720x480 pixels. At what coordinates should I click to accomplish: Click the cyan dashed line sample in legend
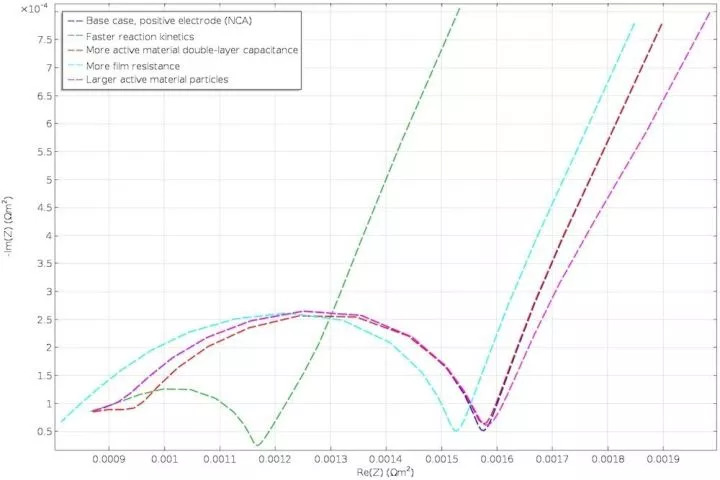pyautogui.click(x=73, y=64)
